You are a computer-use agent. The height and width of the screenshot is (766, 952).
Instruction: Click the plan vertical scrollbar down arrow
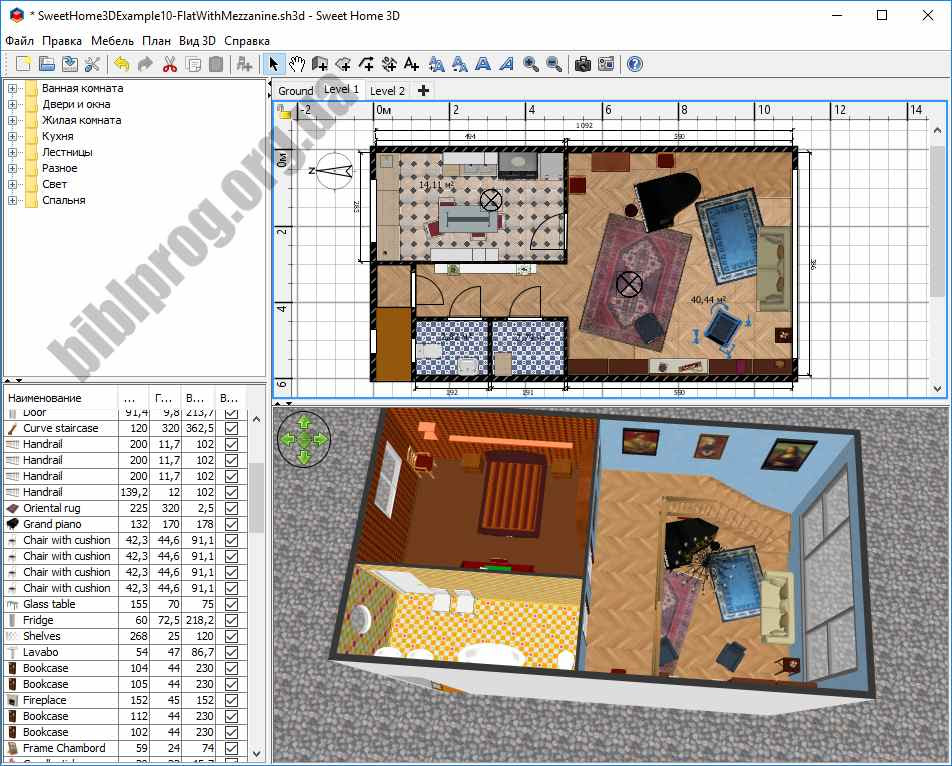[x=937, y=388]
